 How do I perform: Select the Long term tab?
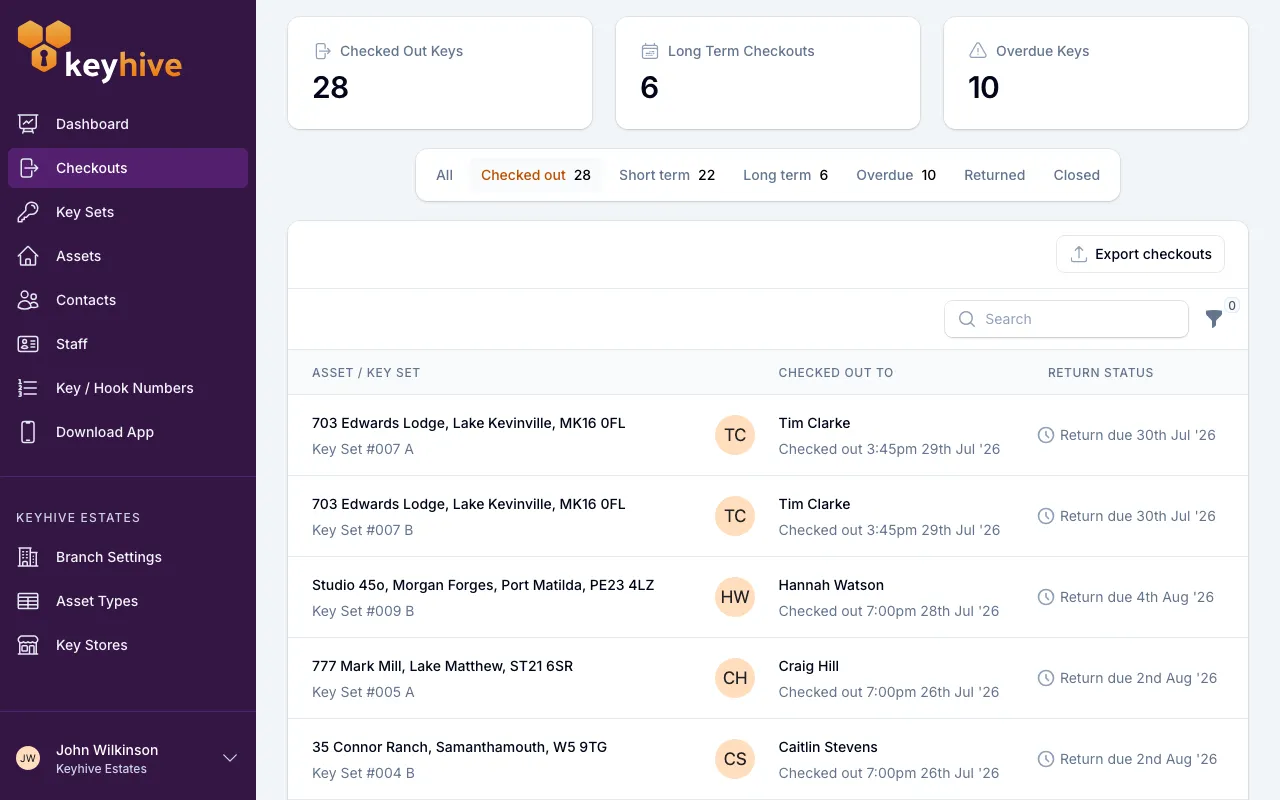[x=785, y=175]
